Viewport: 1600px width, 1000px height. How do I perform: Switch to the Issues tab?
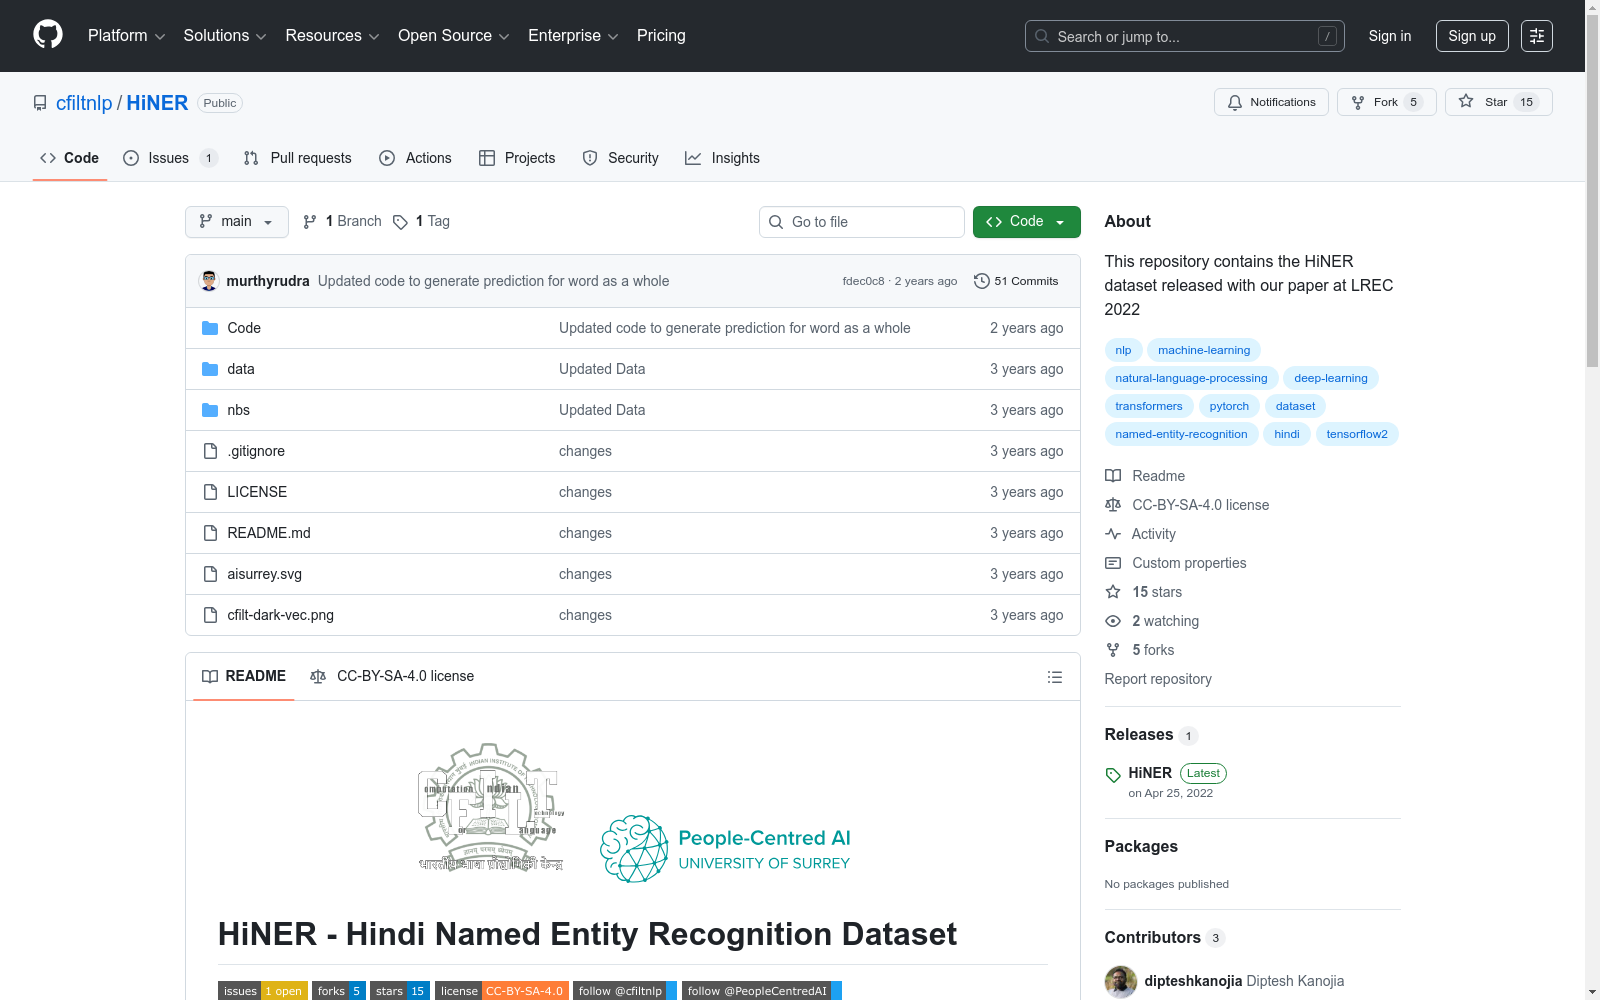tap(170, 158)
